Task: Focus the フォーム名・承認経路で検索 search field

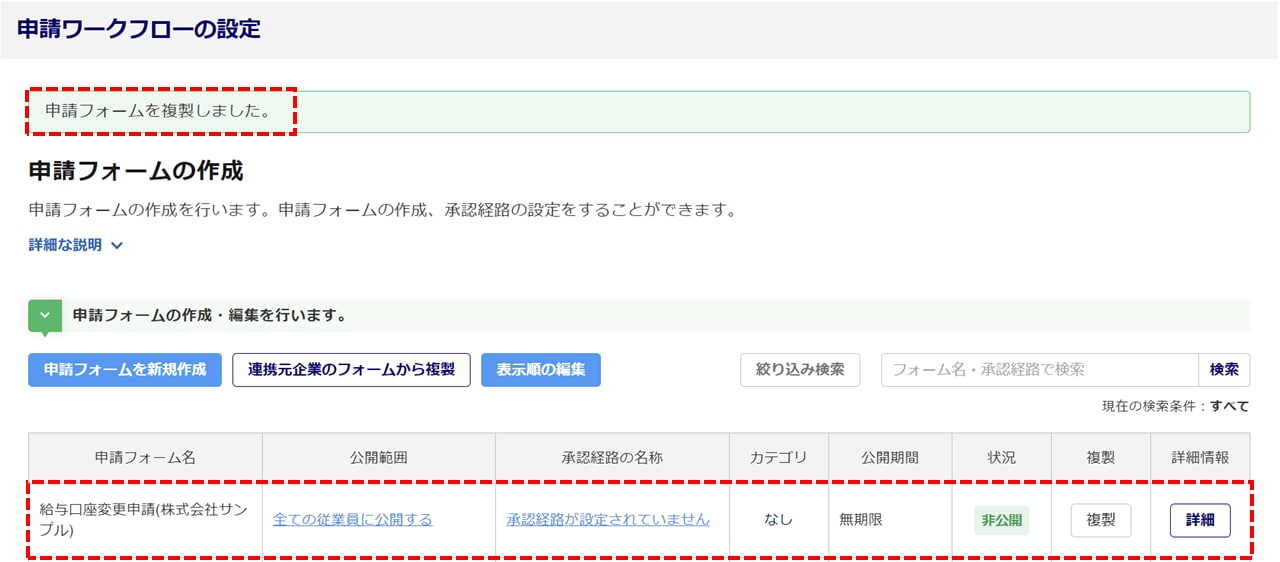Action: pos(1039,370)
